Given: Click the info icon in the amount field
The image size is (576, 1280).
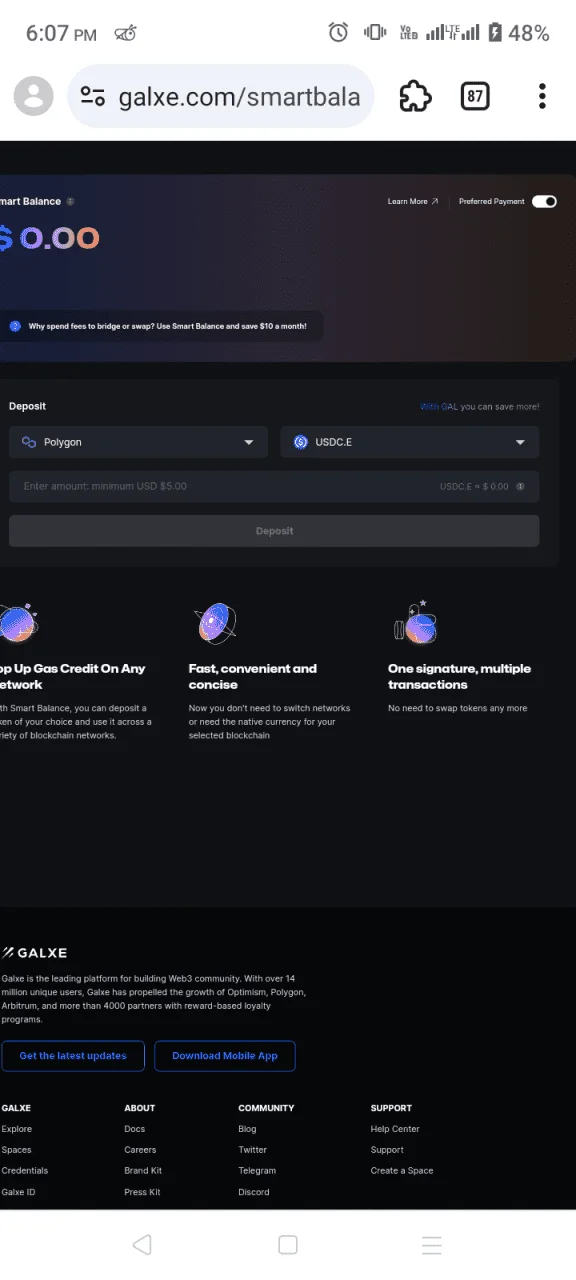Looking at the screenshot, I should (521, 486).
